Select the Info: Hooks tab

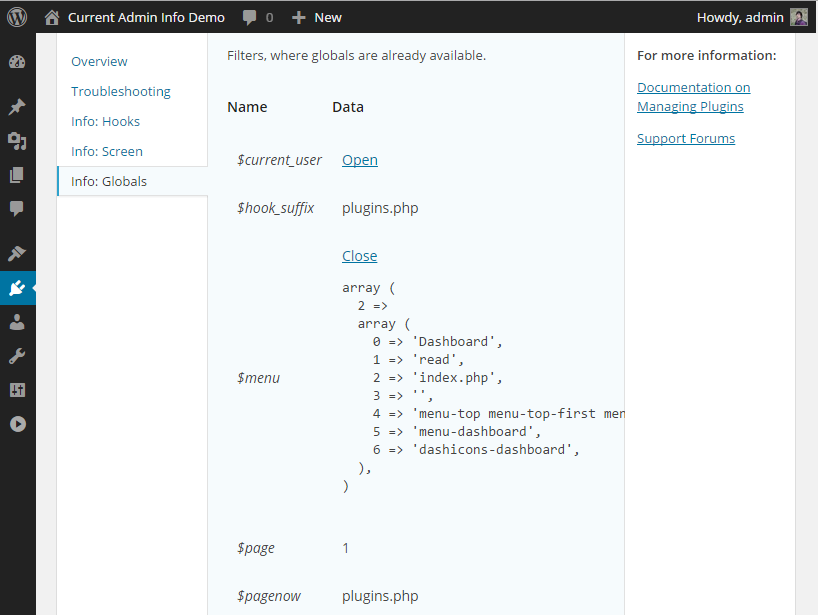pyautogui.click(x=105, y=122)
